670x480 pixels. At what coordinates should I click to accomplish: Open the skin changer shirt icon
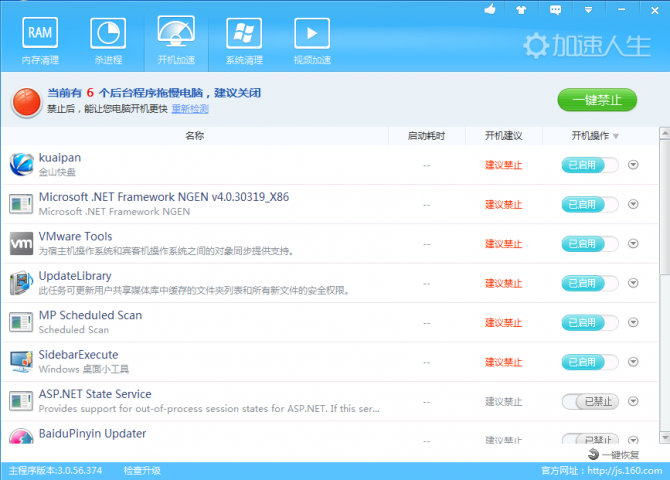(520, 9)
